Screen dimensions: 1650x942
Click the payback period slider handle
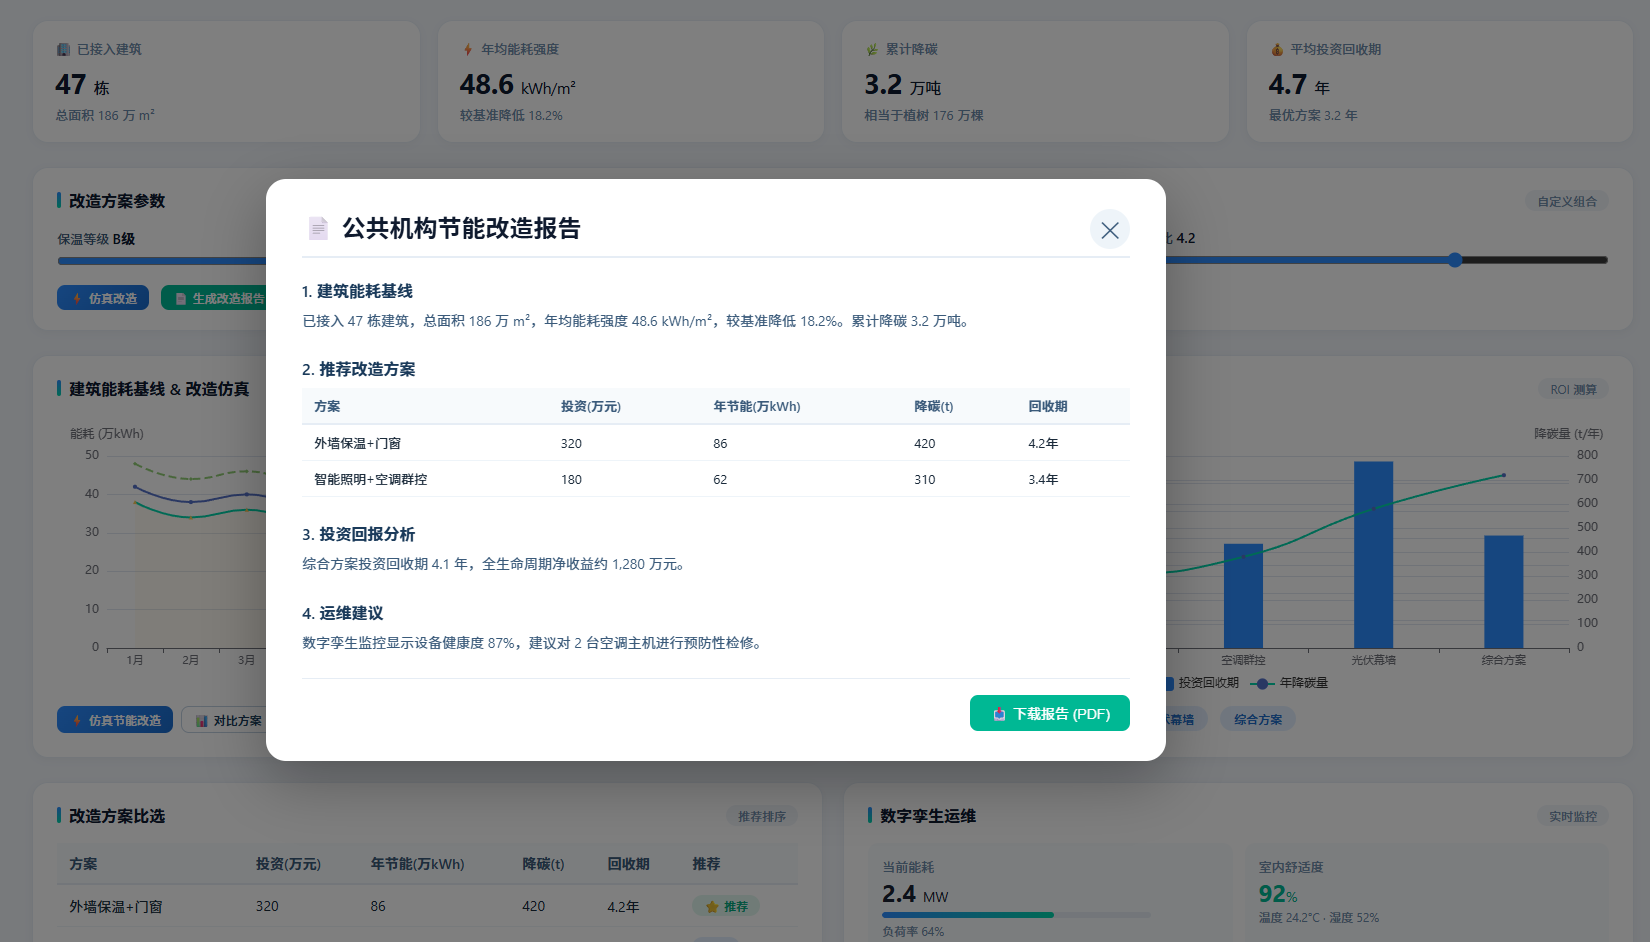pos(1455,260)
